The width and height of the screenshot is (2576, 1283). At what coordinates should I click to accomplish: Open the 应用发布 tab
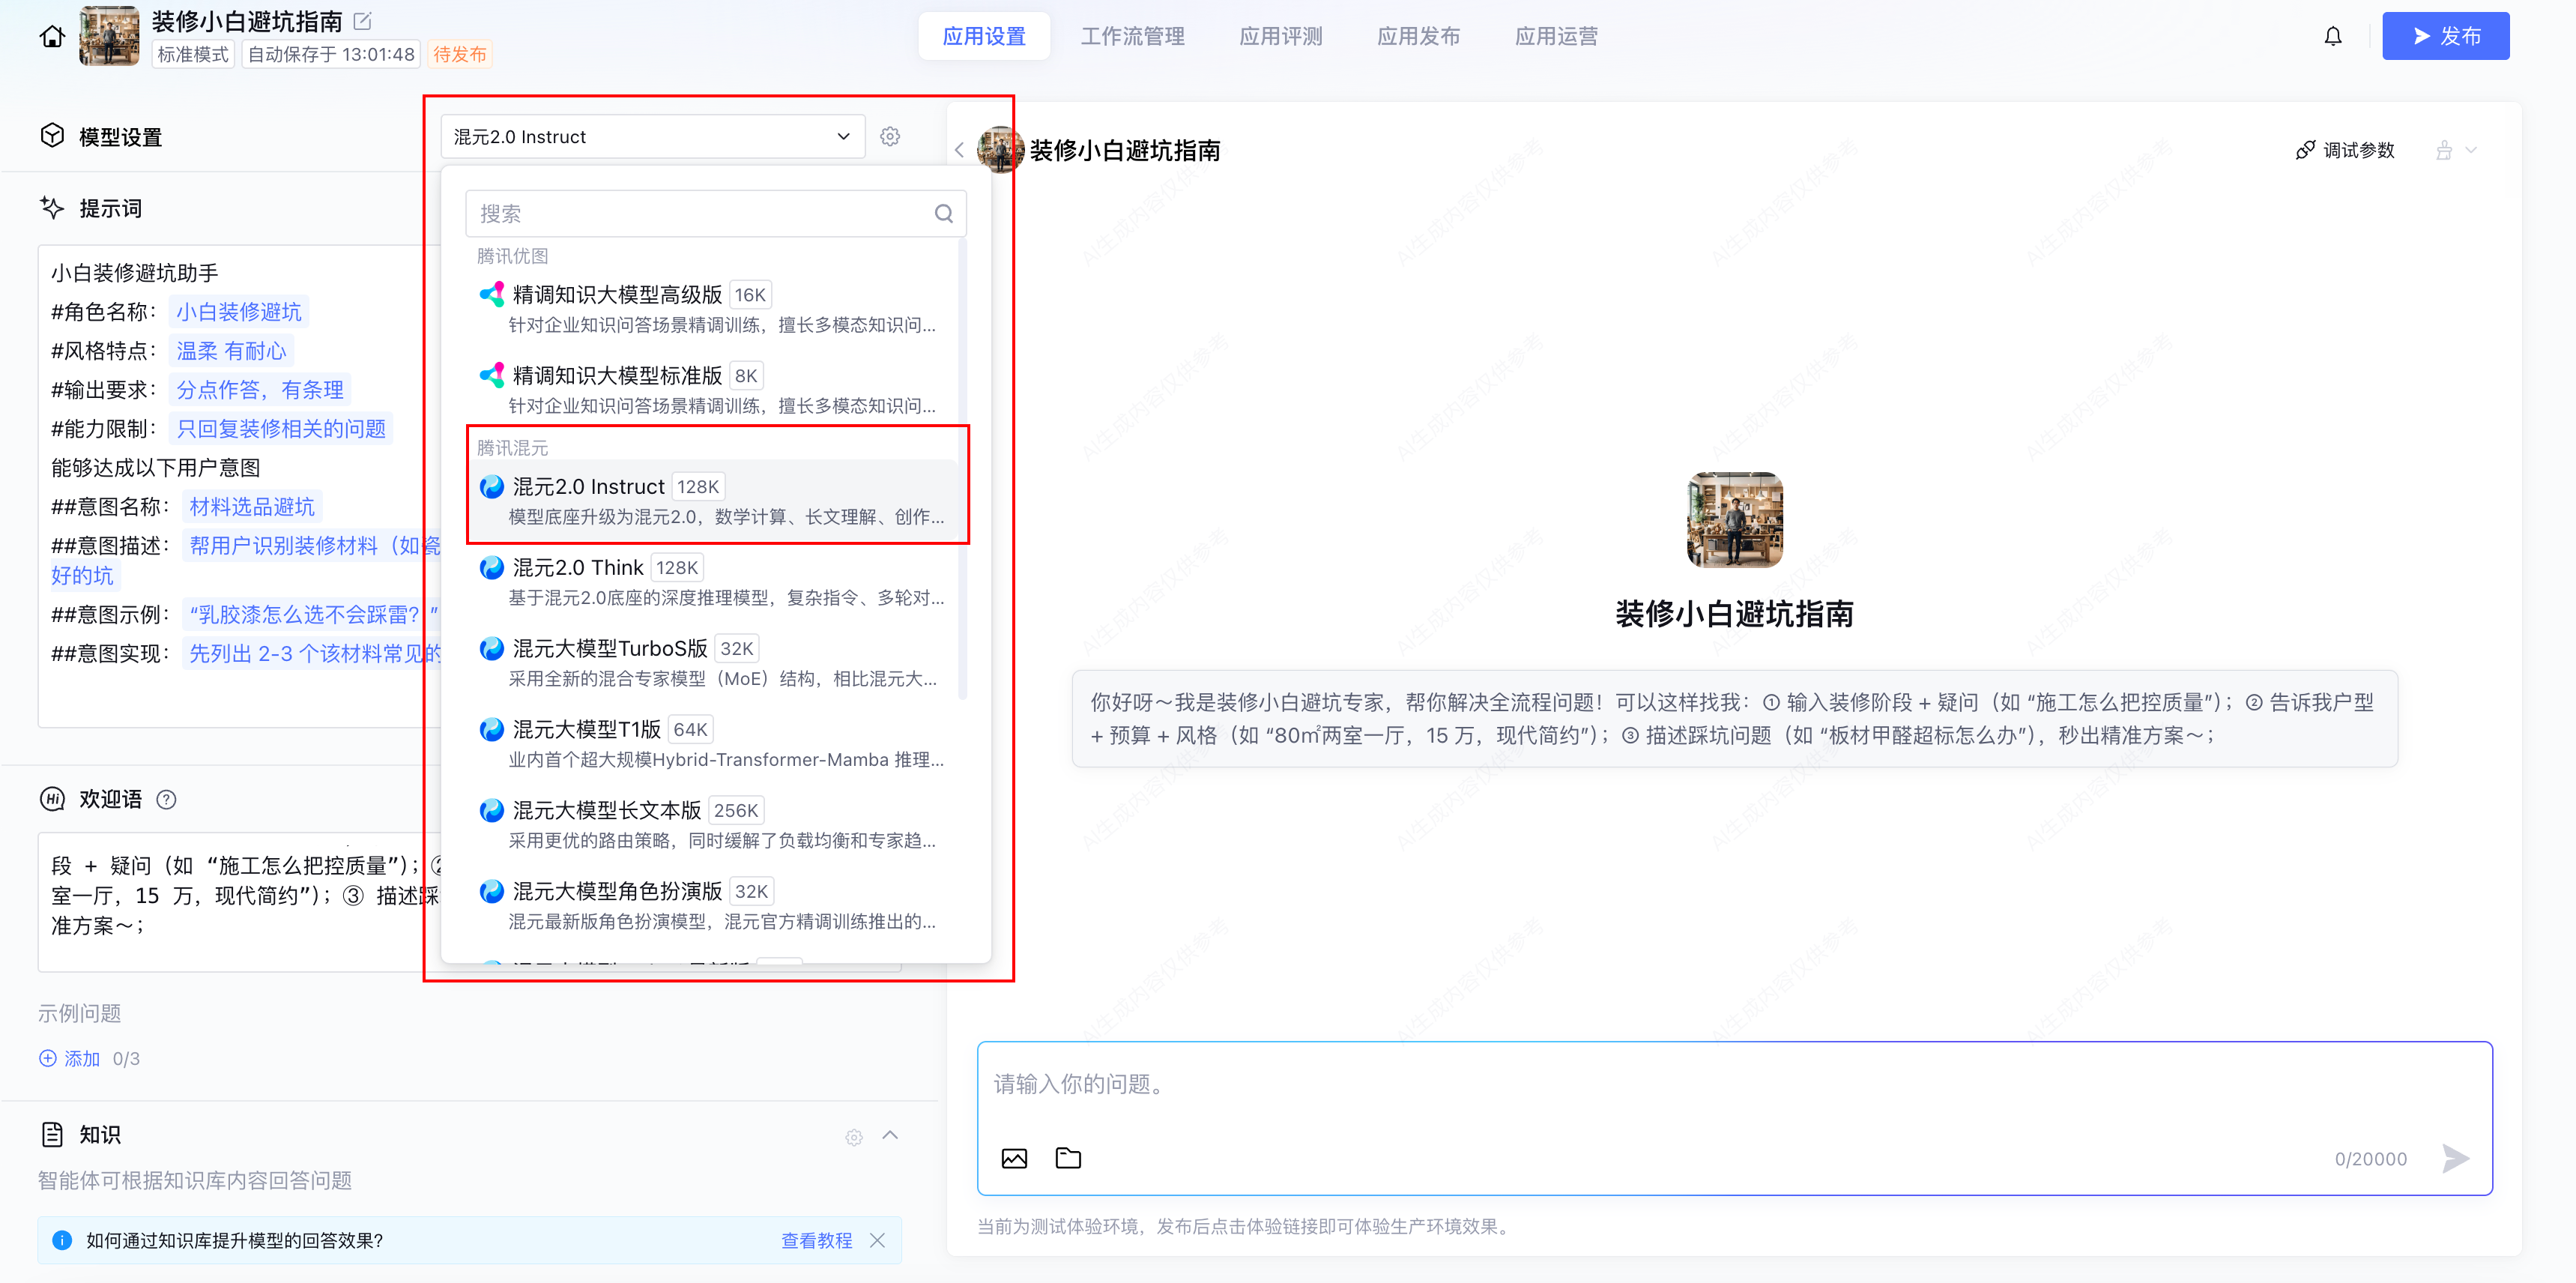pyautogui.click(x=1418, y=37)
